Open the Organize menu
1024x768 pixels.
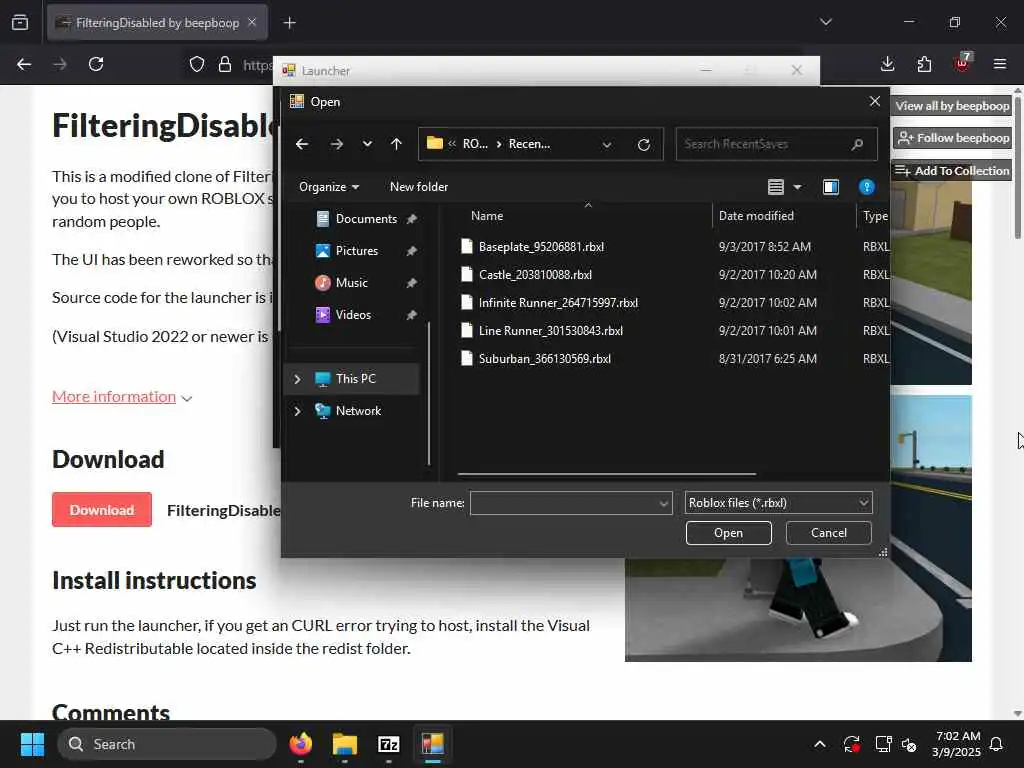(328, 187)
